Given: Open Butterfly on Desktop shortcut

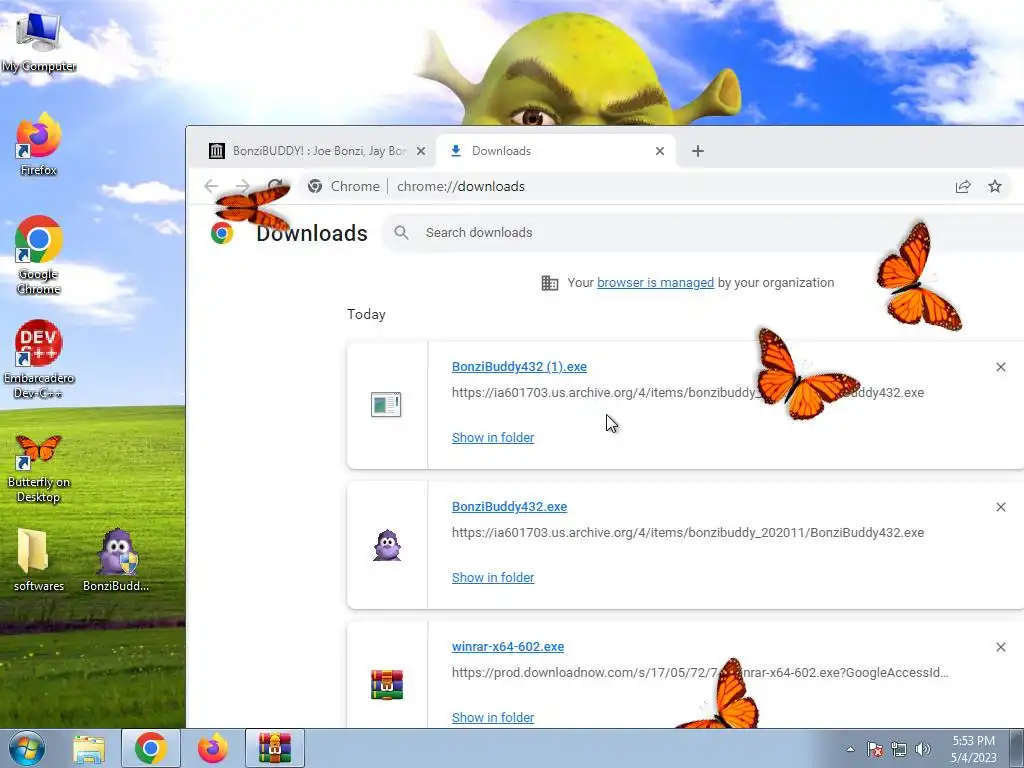Looking at the screenshot, I should pos(39,468).
